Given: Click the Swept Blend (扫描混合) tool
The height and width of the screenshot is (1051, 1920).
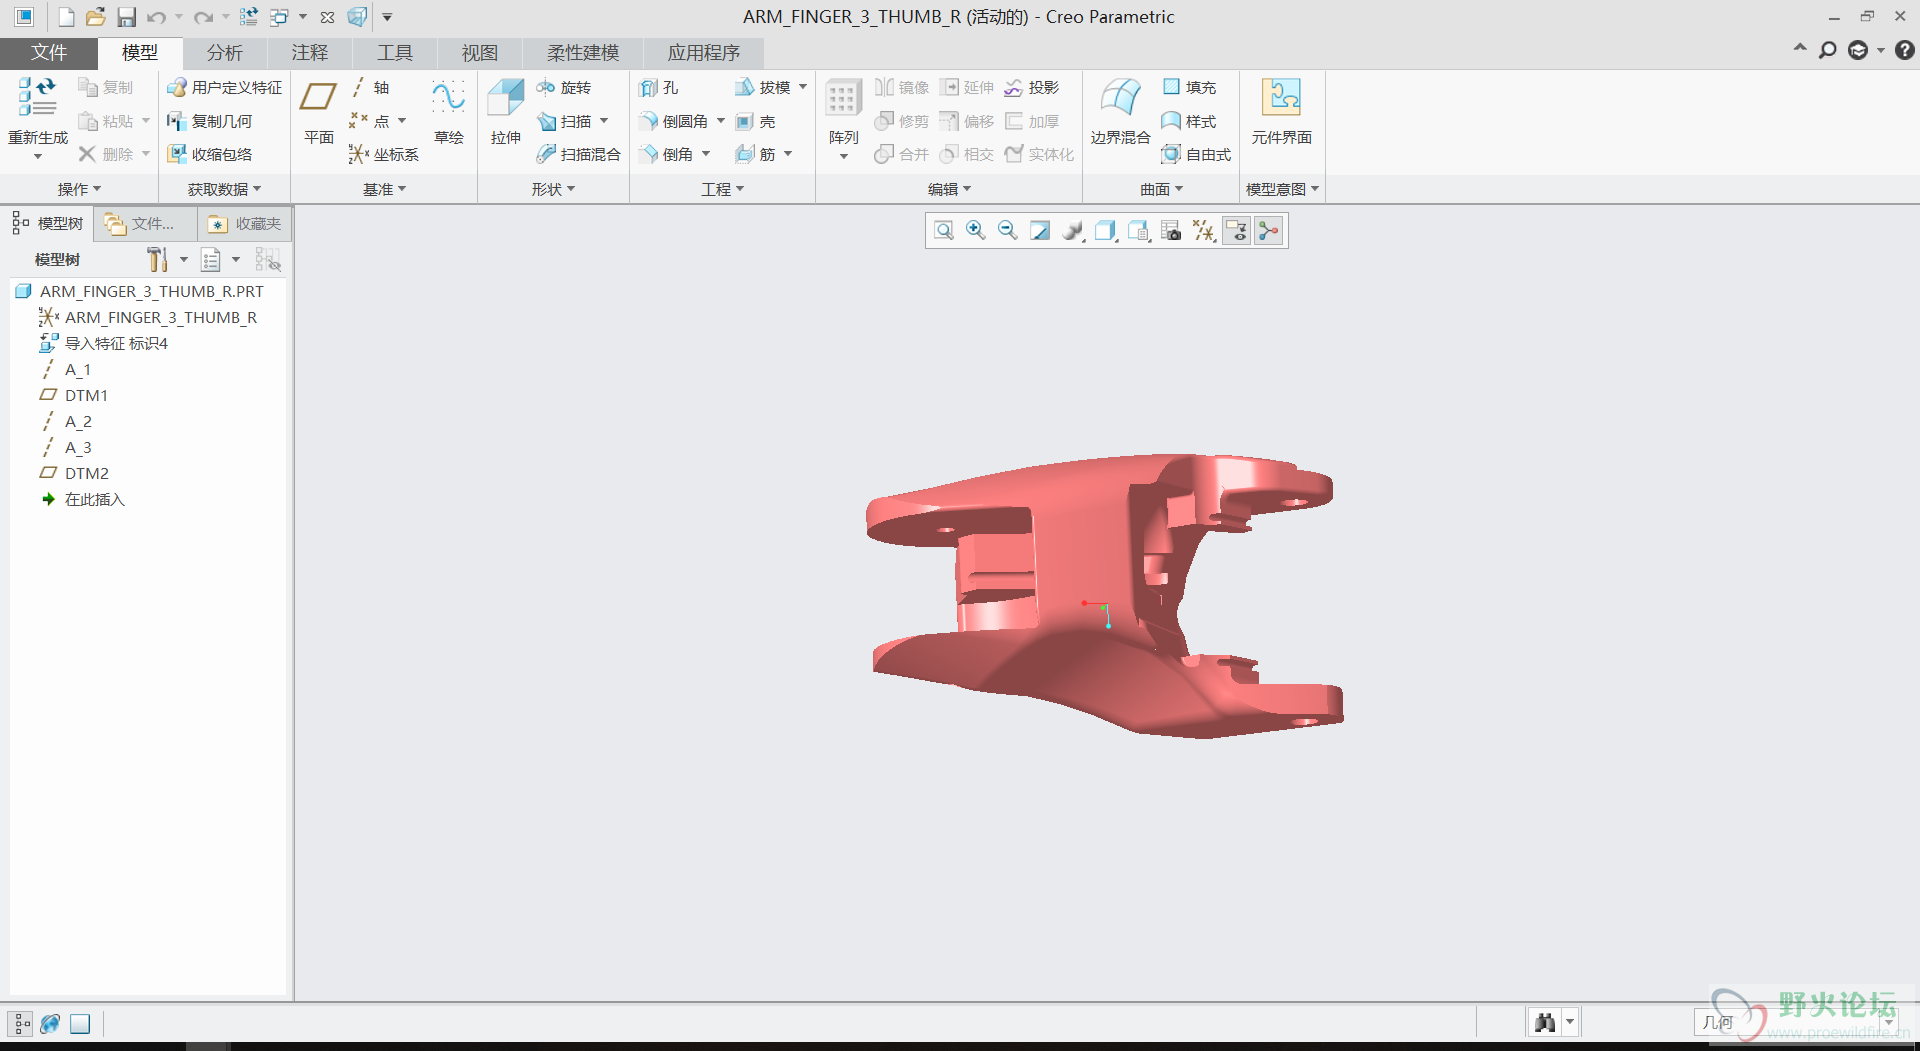Looking at the screenshot, I should (579, 154).
